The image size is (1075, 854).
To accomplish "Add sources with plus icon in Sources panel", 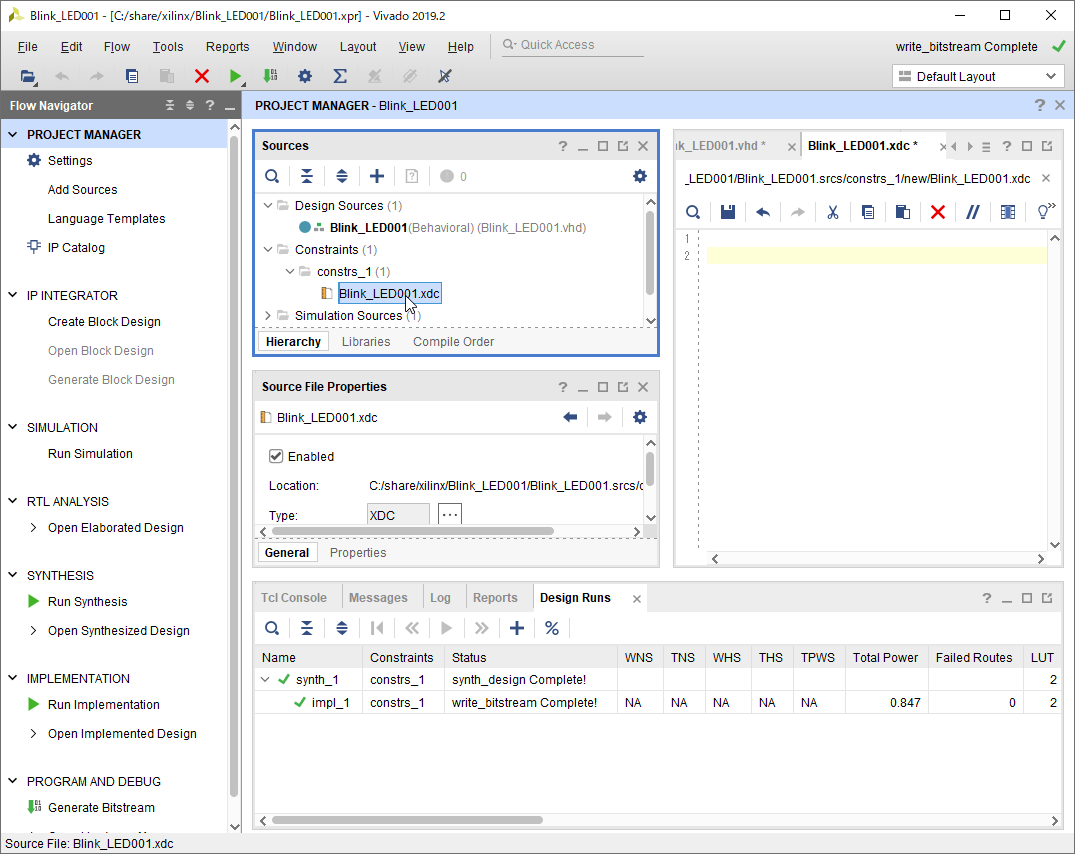I will pos(376,176).
